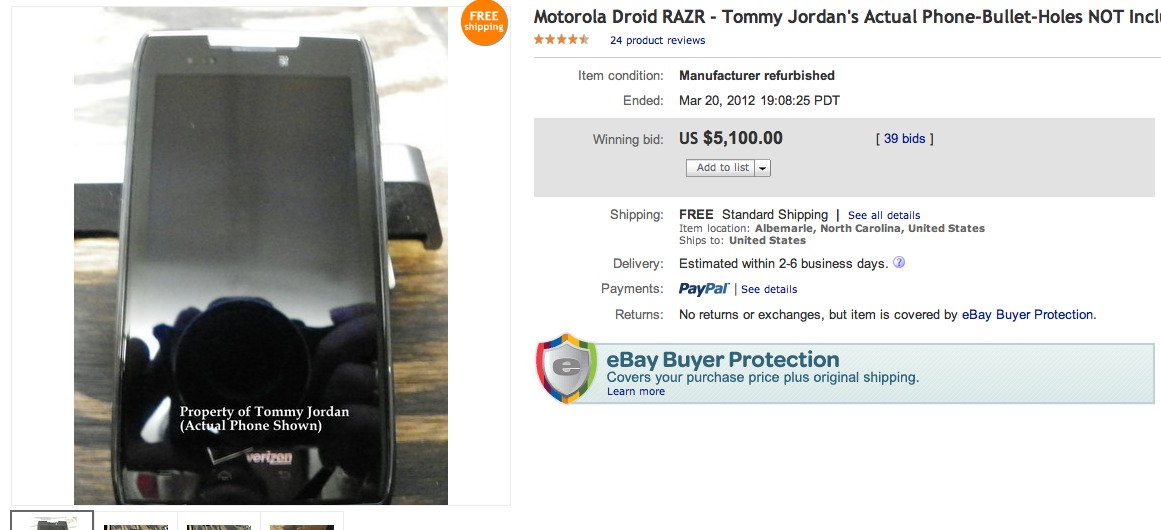Screen dimensions: 1161x530
Task: Select the second product thumbnail
Action: [136, 523]
